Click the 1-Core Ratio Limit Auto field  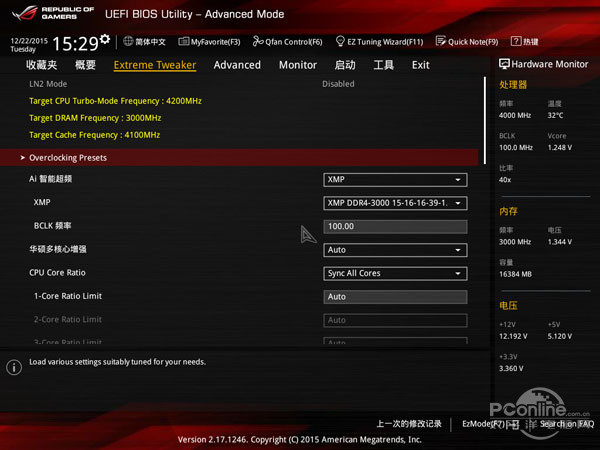pyautogui.click(x=395, y=297)
